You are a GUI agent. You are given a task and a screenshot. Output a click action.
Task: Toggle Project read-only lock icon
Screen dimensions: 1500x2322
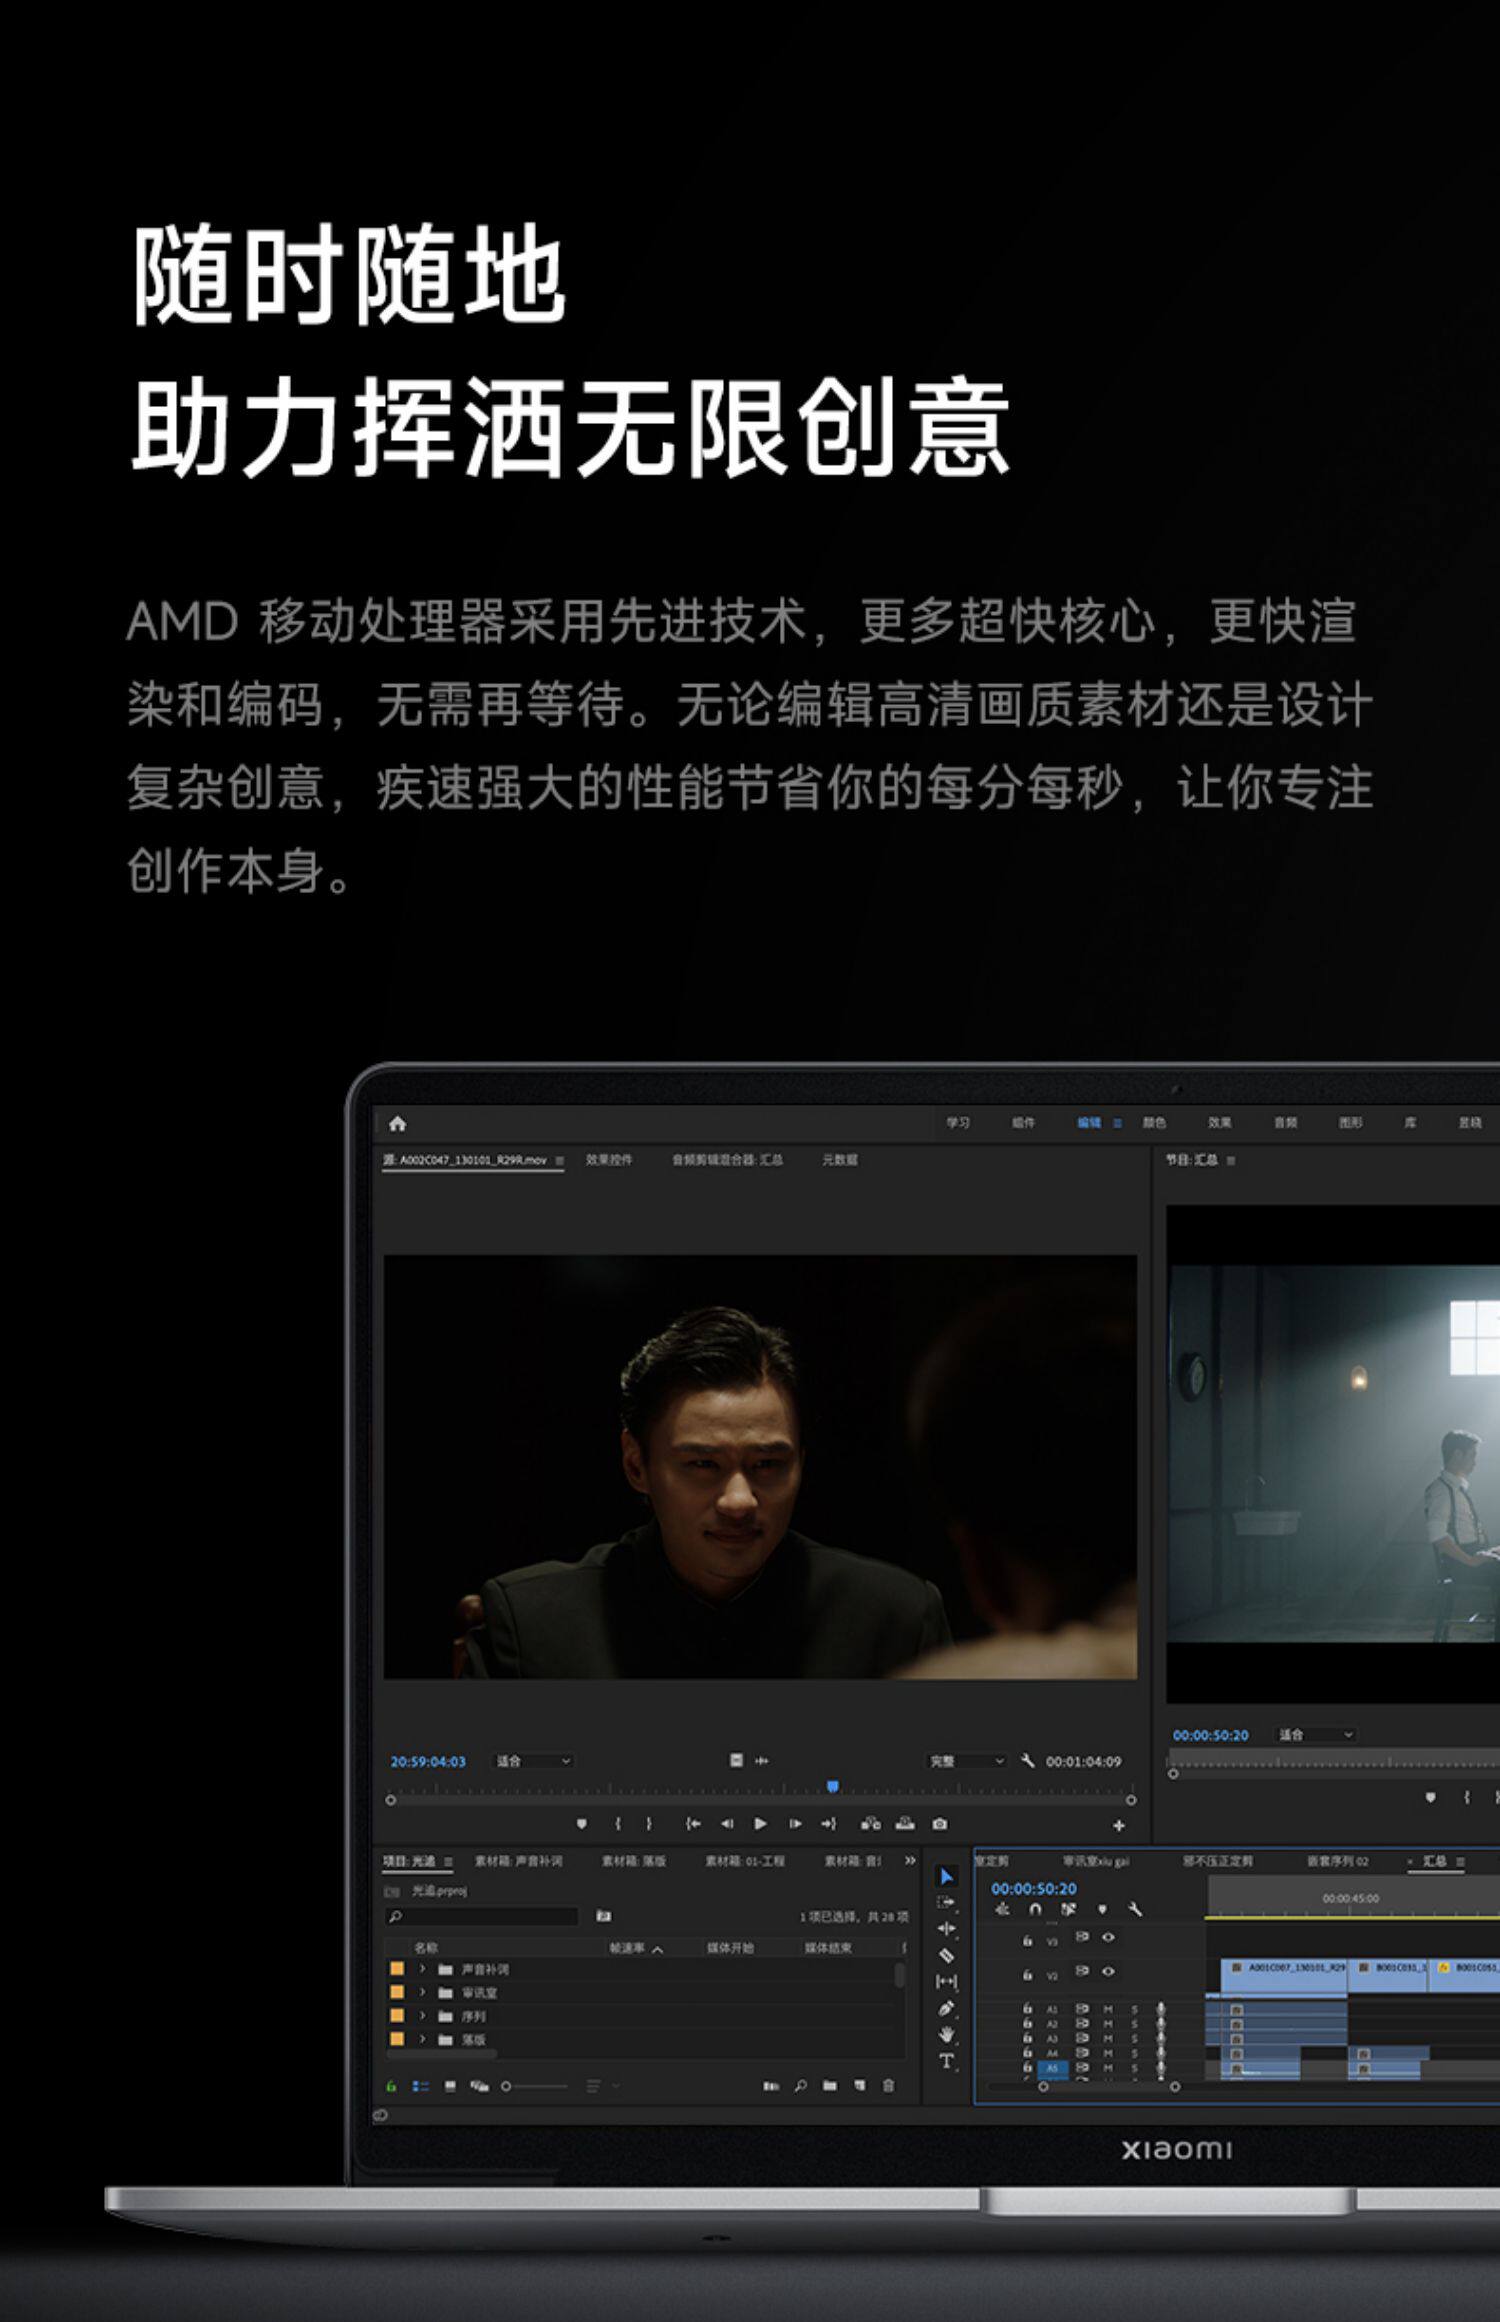[391, 2086]
